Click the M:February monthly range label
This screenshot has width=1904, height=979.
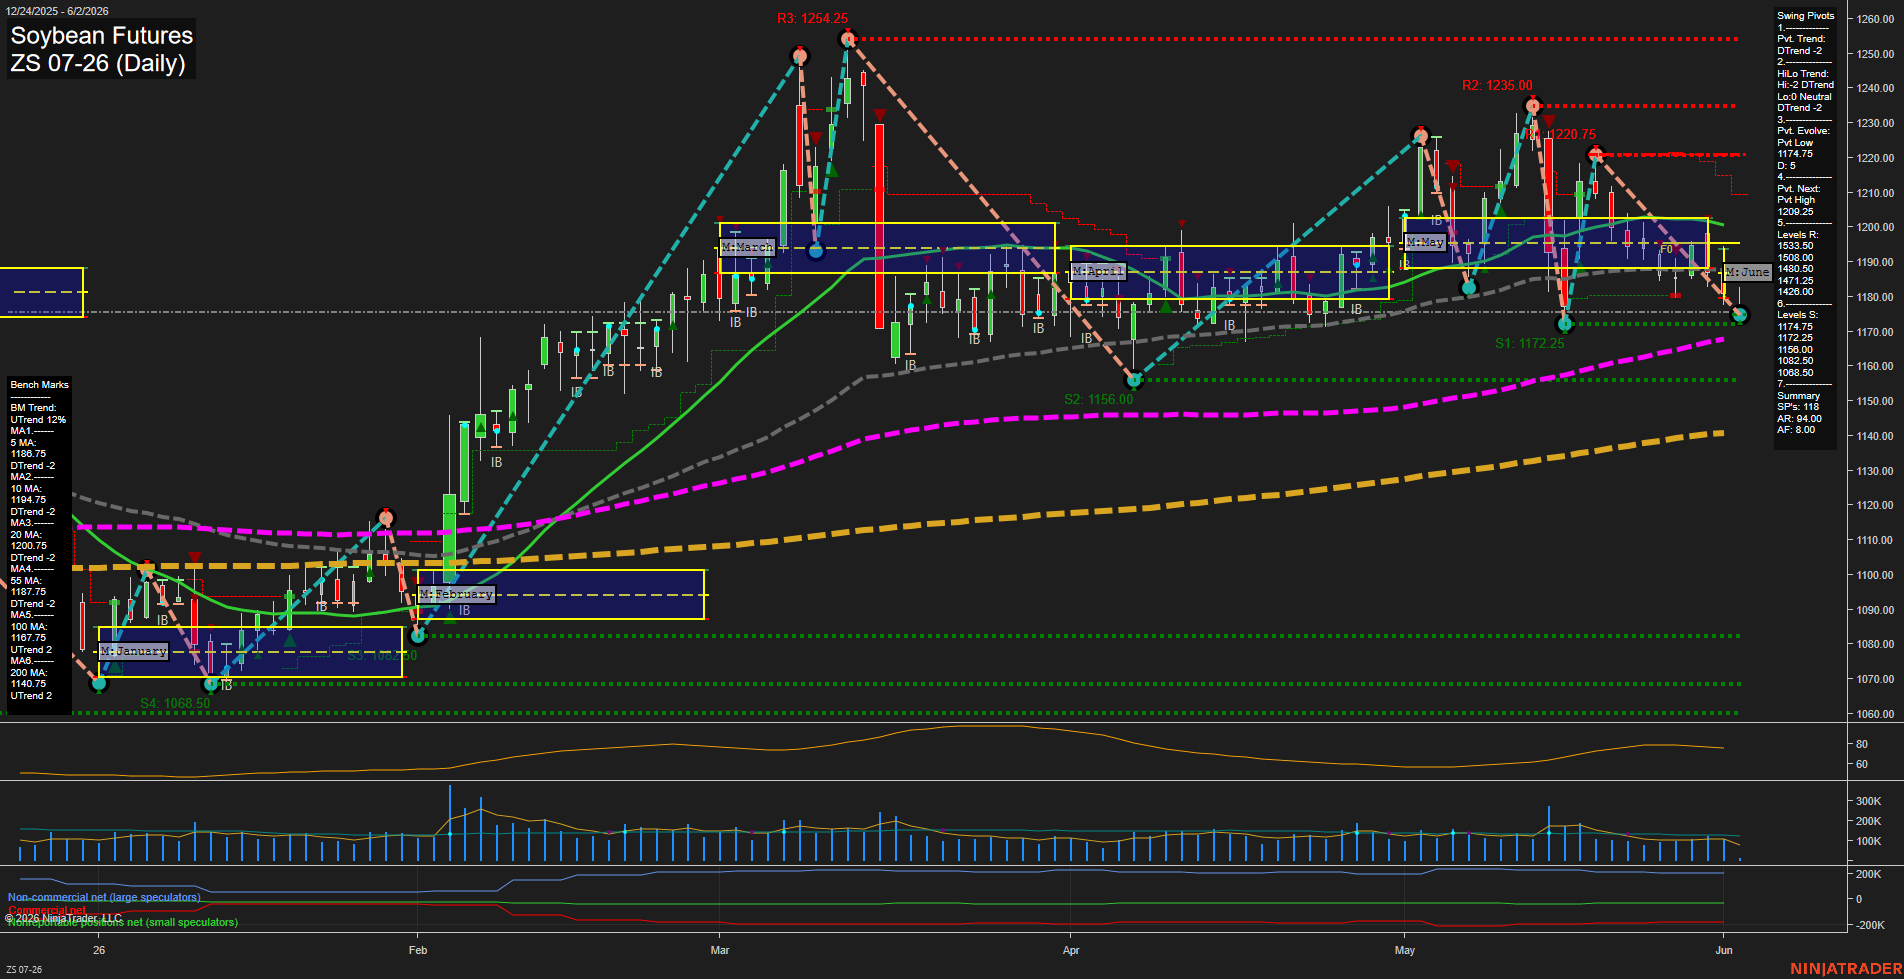456,594
